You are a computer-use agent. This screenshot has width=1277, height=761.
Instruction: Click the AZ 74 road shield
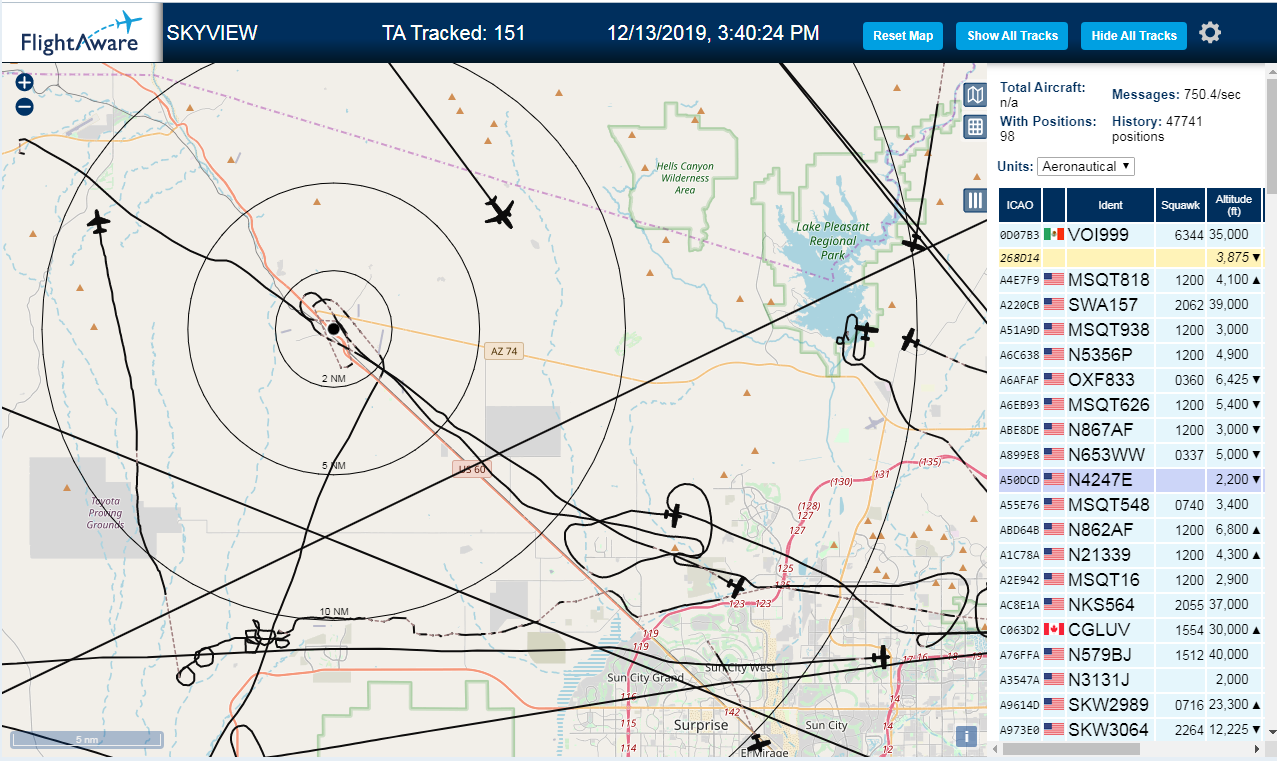click(505, 351)
